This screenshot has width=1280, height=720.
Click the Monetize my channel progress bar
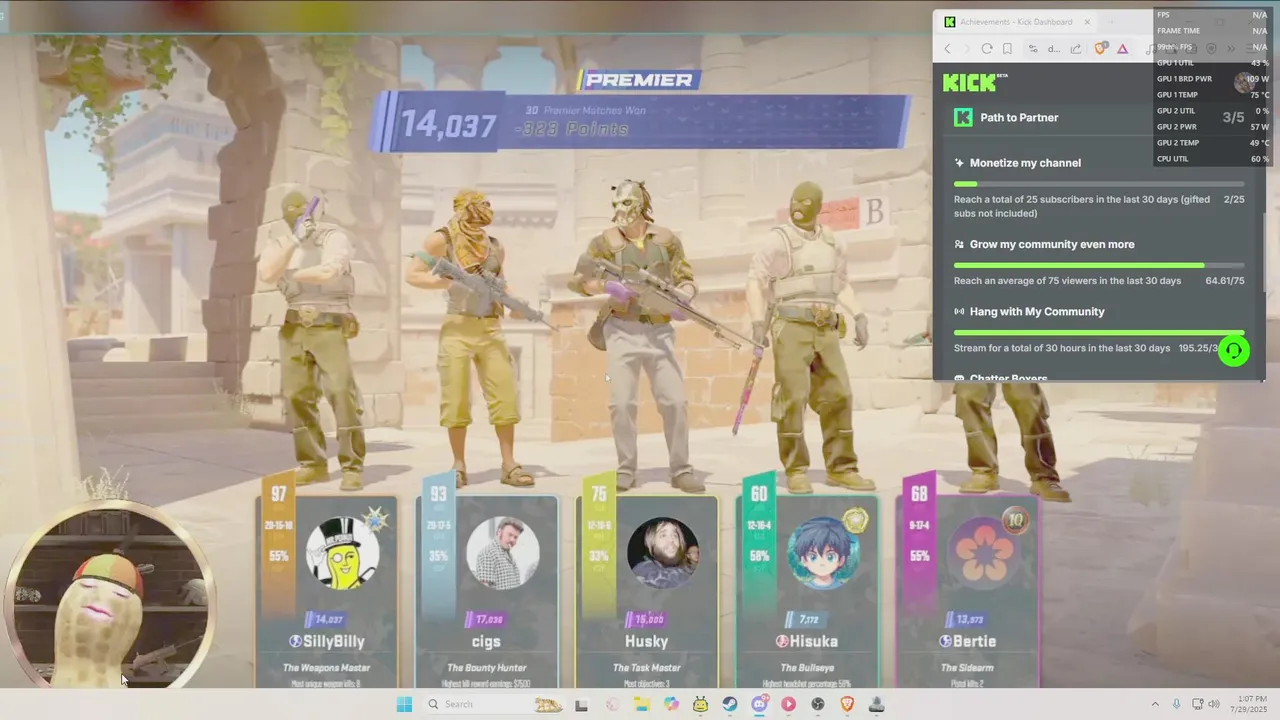1099,184
